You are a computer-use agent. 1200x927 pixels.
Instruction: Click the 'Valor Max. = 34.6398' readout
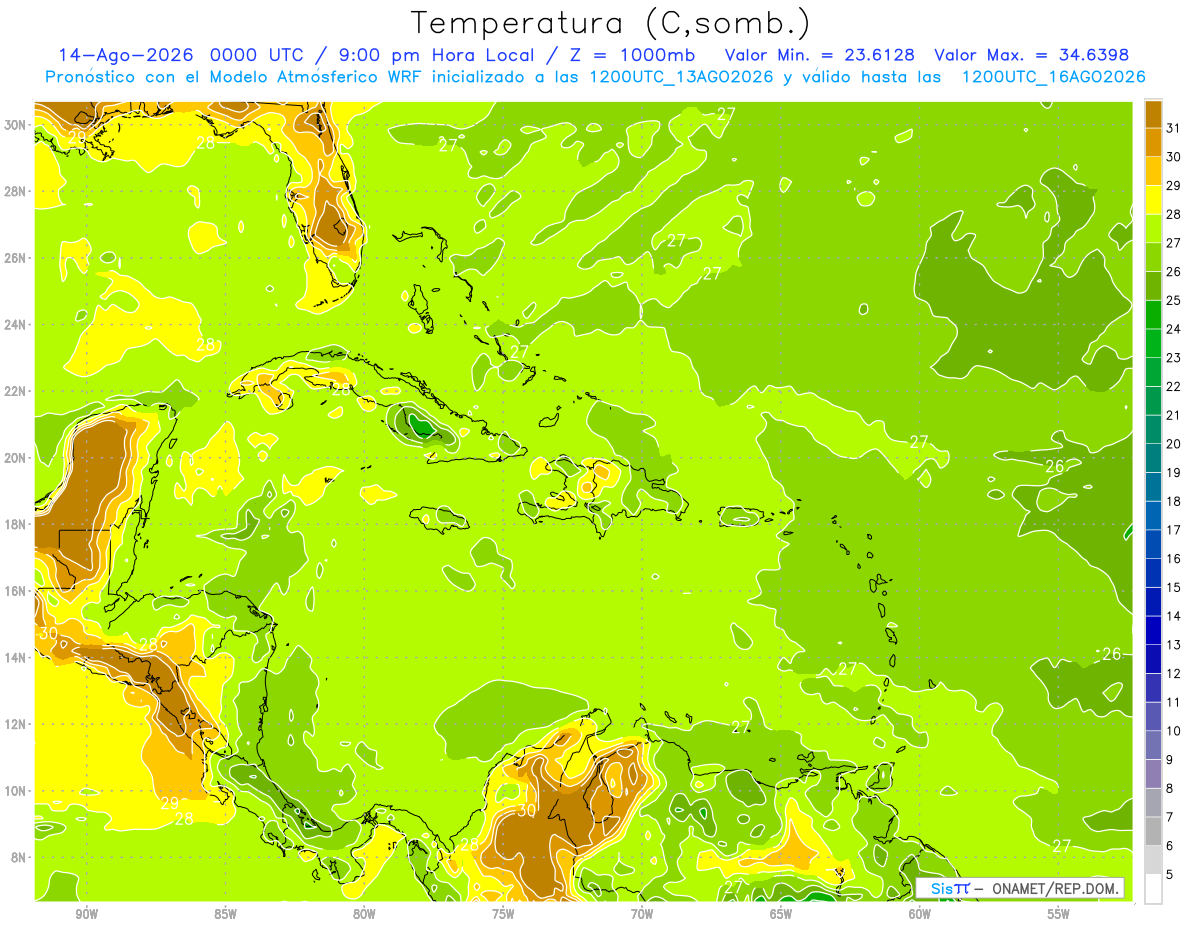pyautogui.click(x=1031, y=55)
